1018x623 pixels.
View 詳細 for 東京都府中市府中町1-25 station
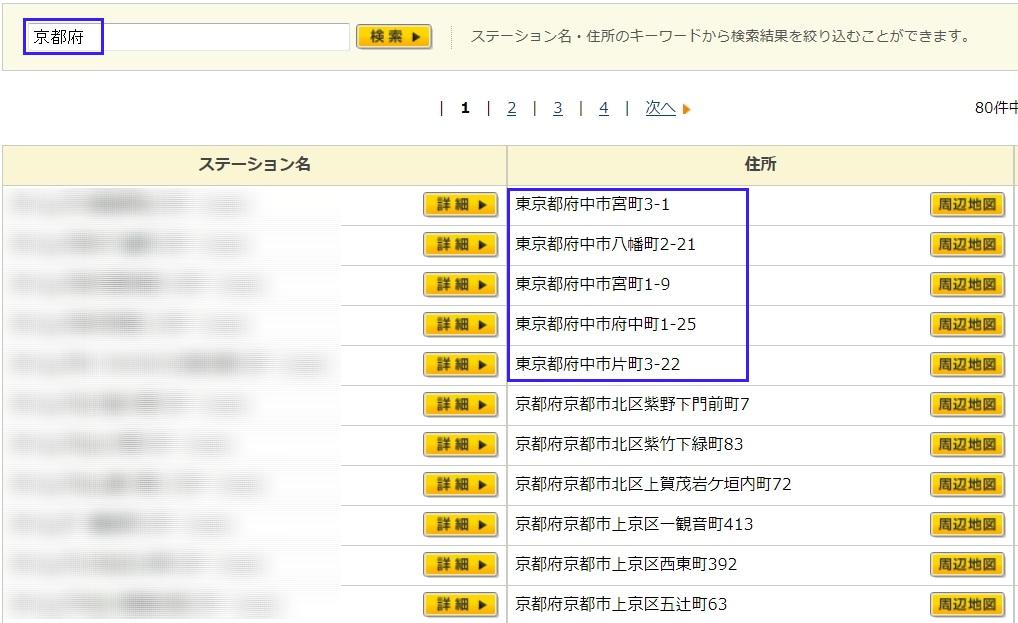pyautogui.click(x=460, y=325)
